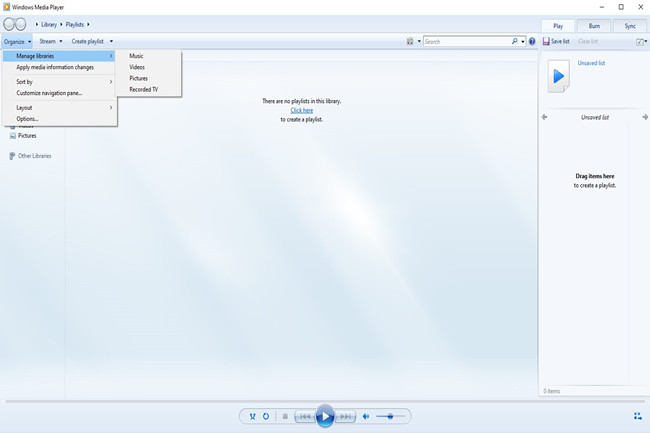Toggle shuffle mode in playback controls
Image resolution: width=650 pixels, height=433 pixels.
pos(253,416)
